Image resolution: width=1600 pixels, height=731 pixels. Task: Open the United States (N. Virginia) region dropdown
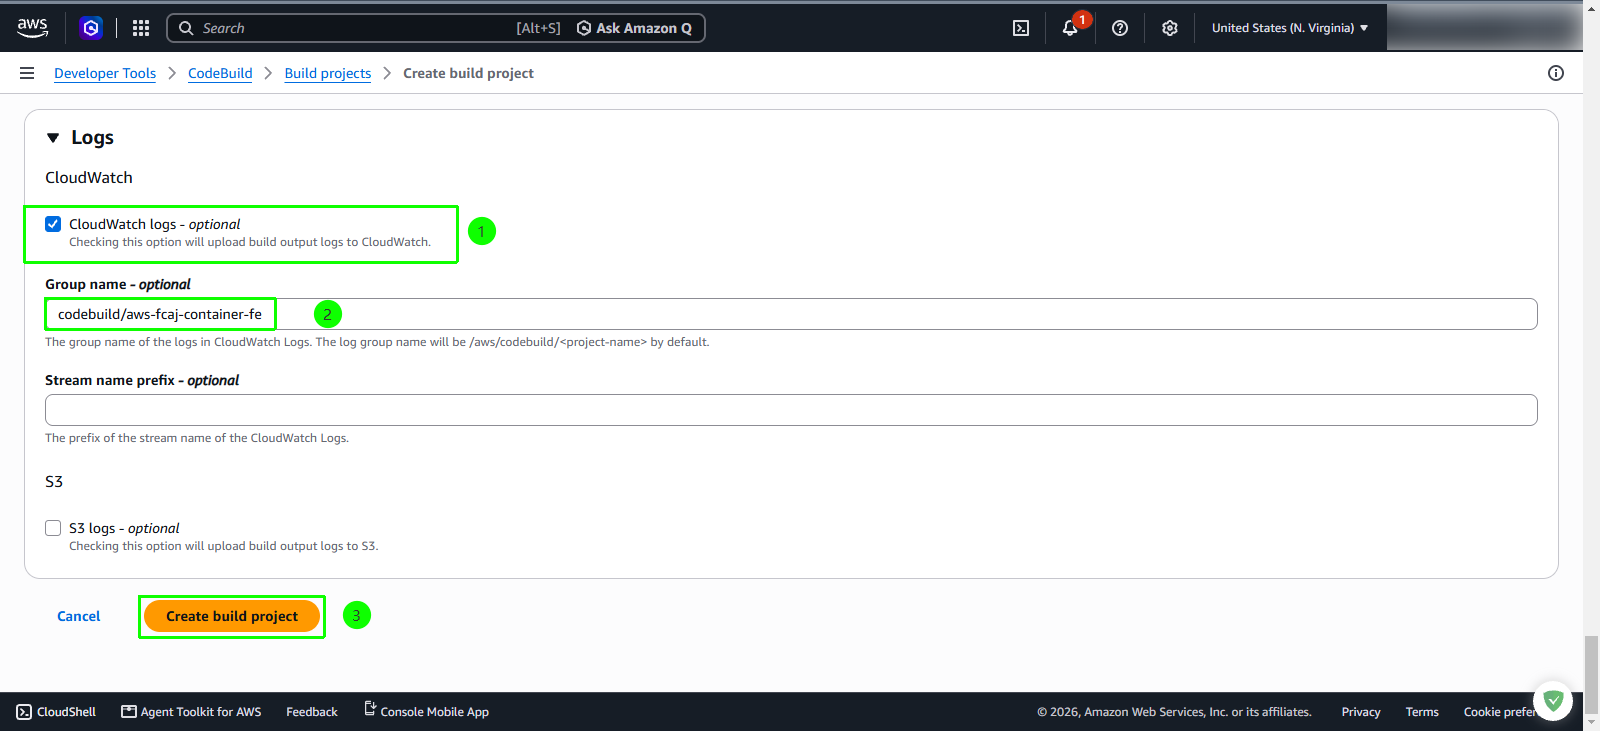pyautogui.click(x=1290, y=28)
